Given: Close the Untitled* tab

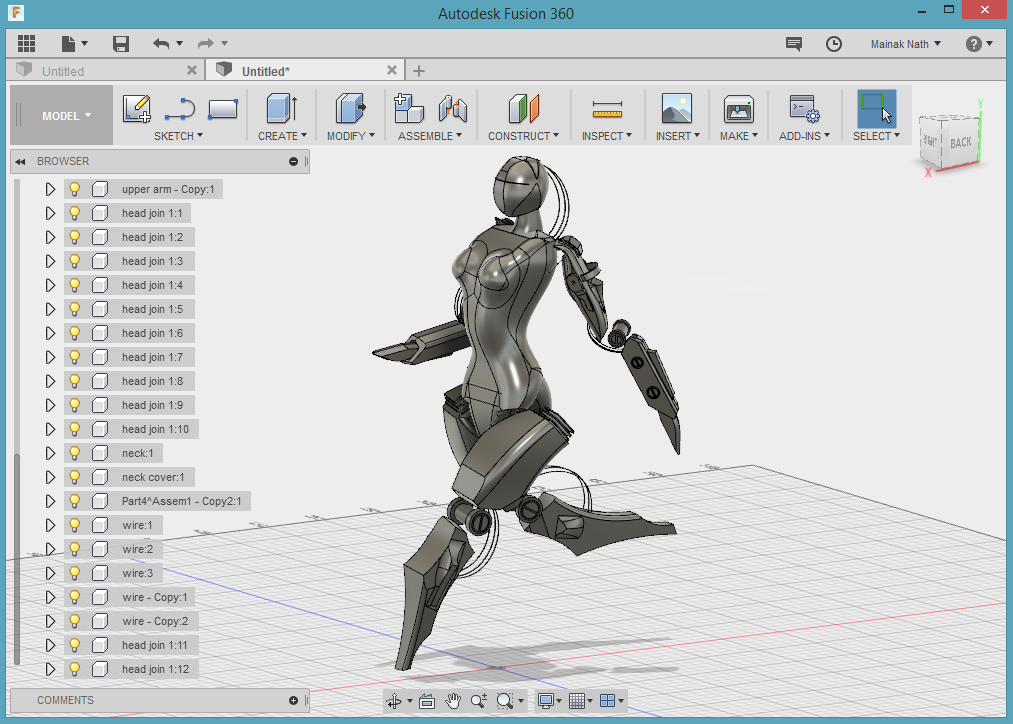Looking at the screenshot, I should (x=392, y=70).
